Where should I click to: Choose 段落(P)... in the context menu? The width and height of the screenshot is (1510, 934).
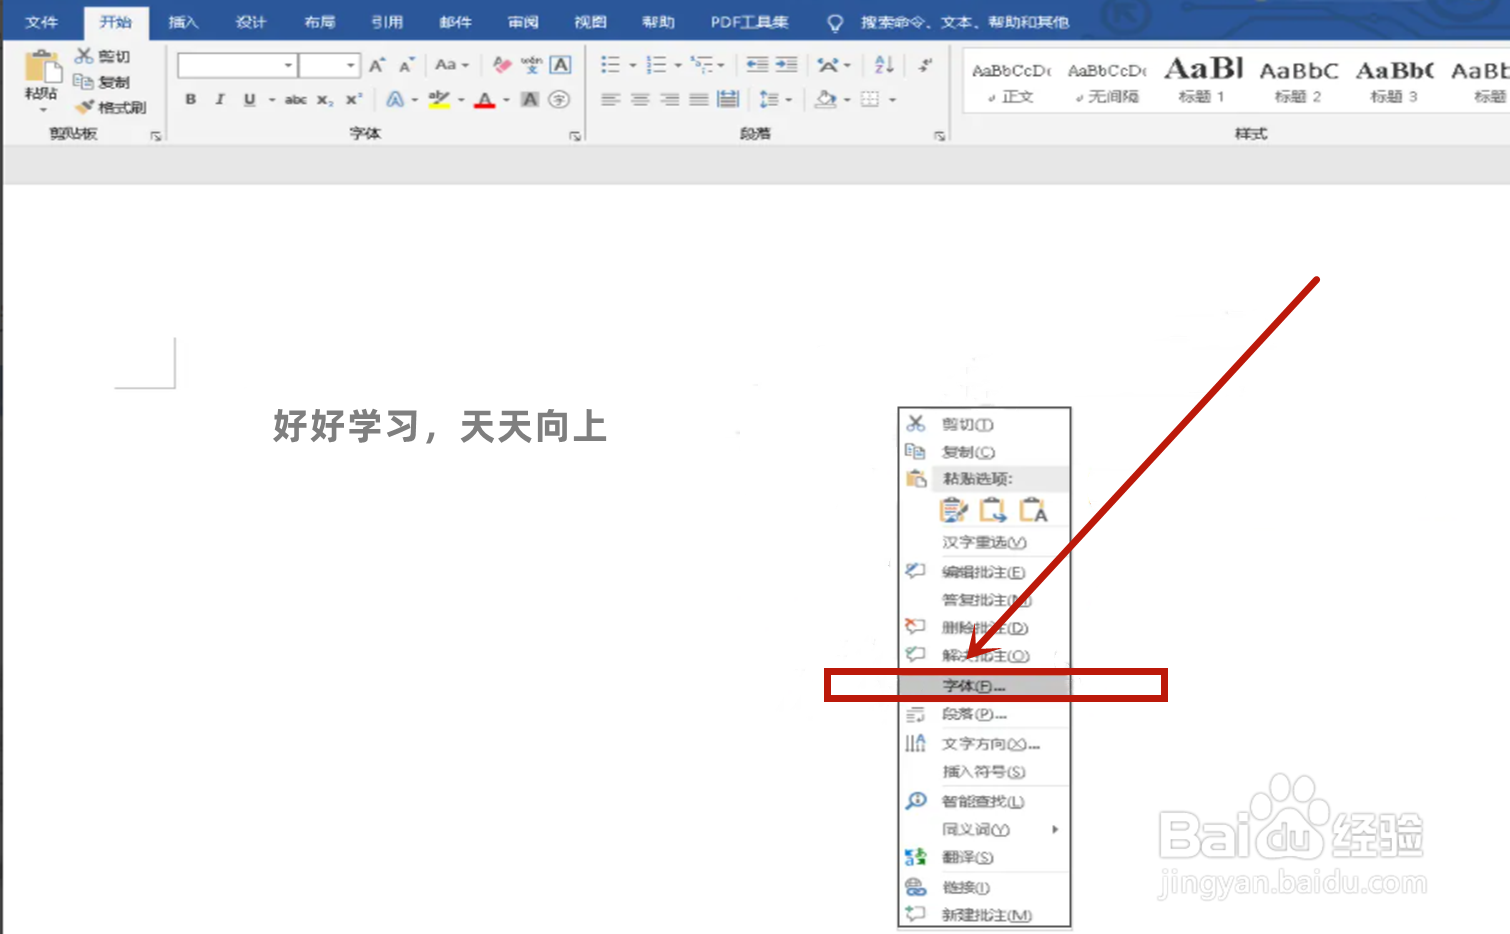pos(985,714)
